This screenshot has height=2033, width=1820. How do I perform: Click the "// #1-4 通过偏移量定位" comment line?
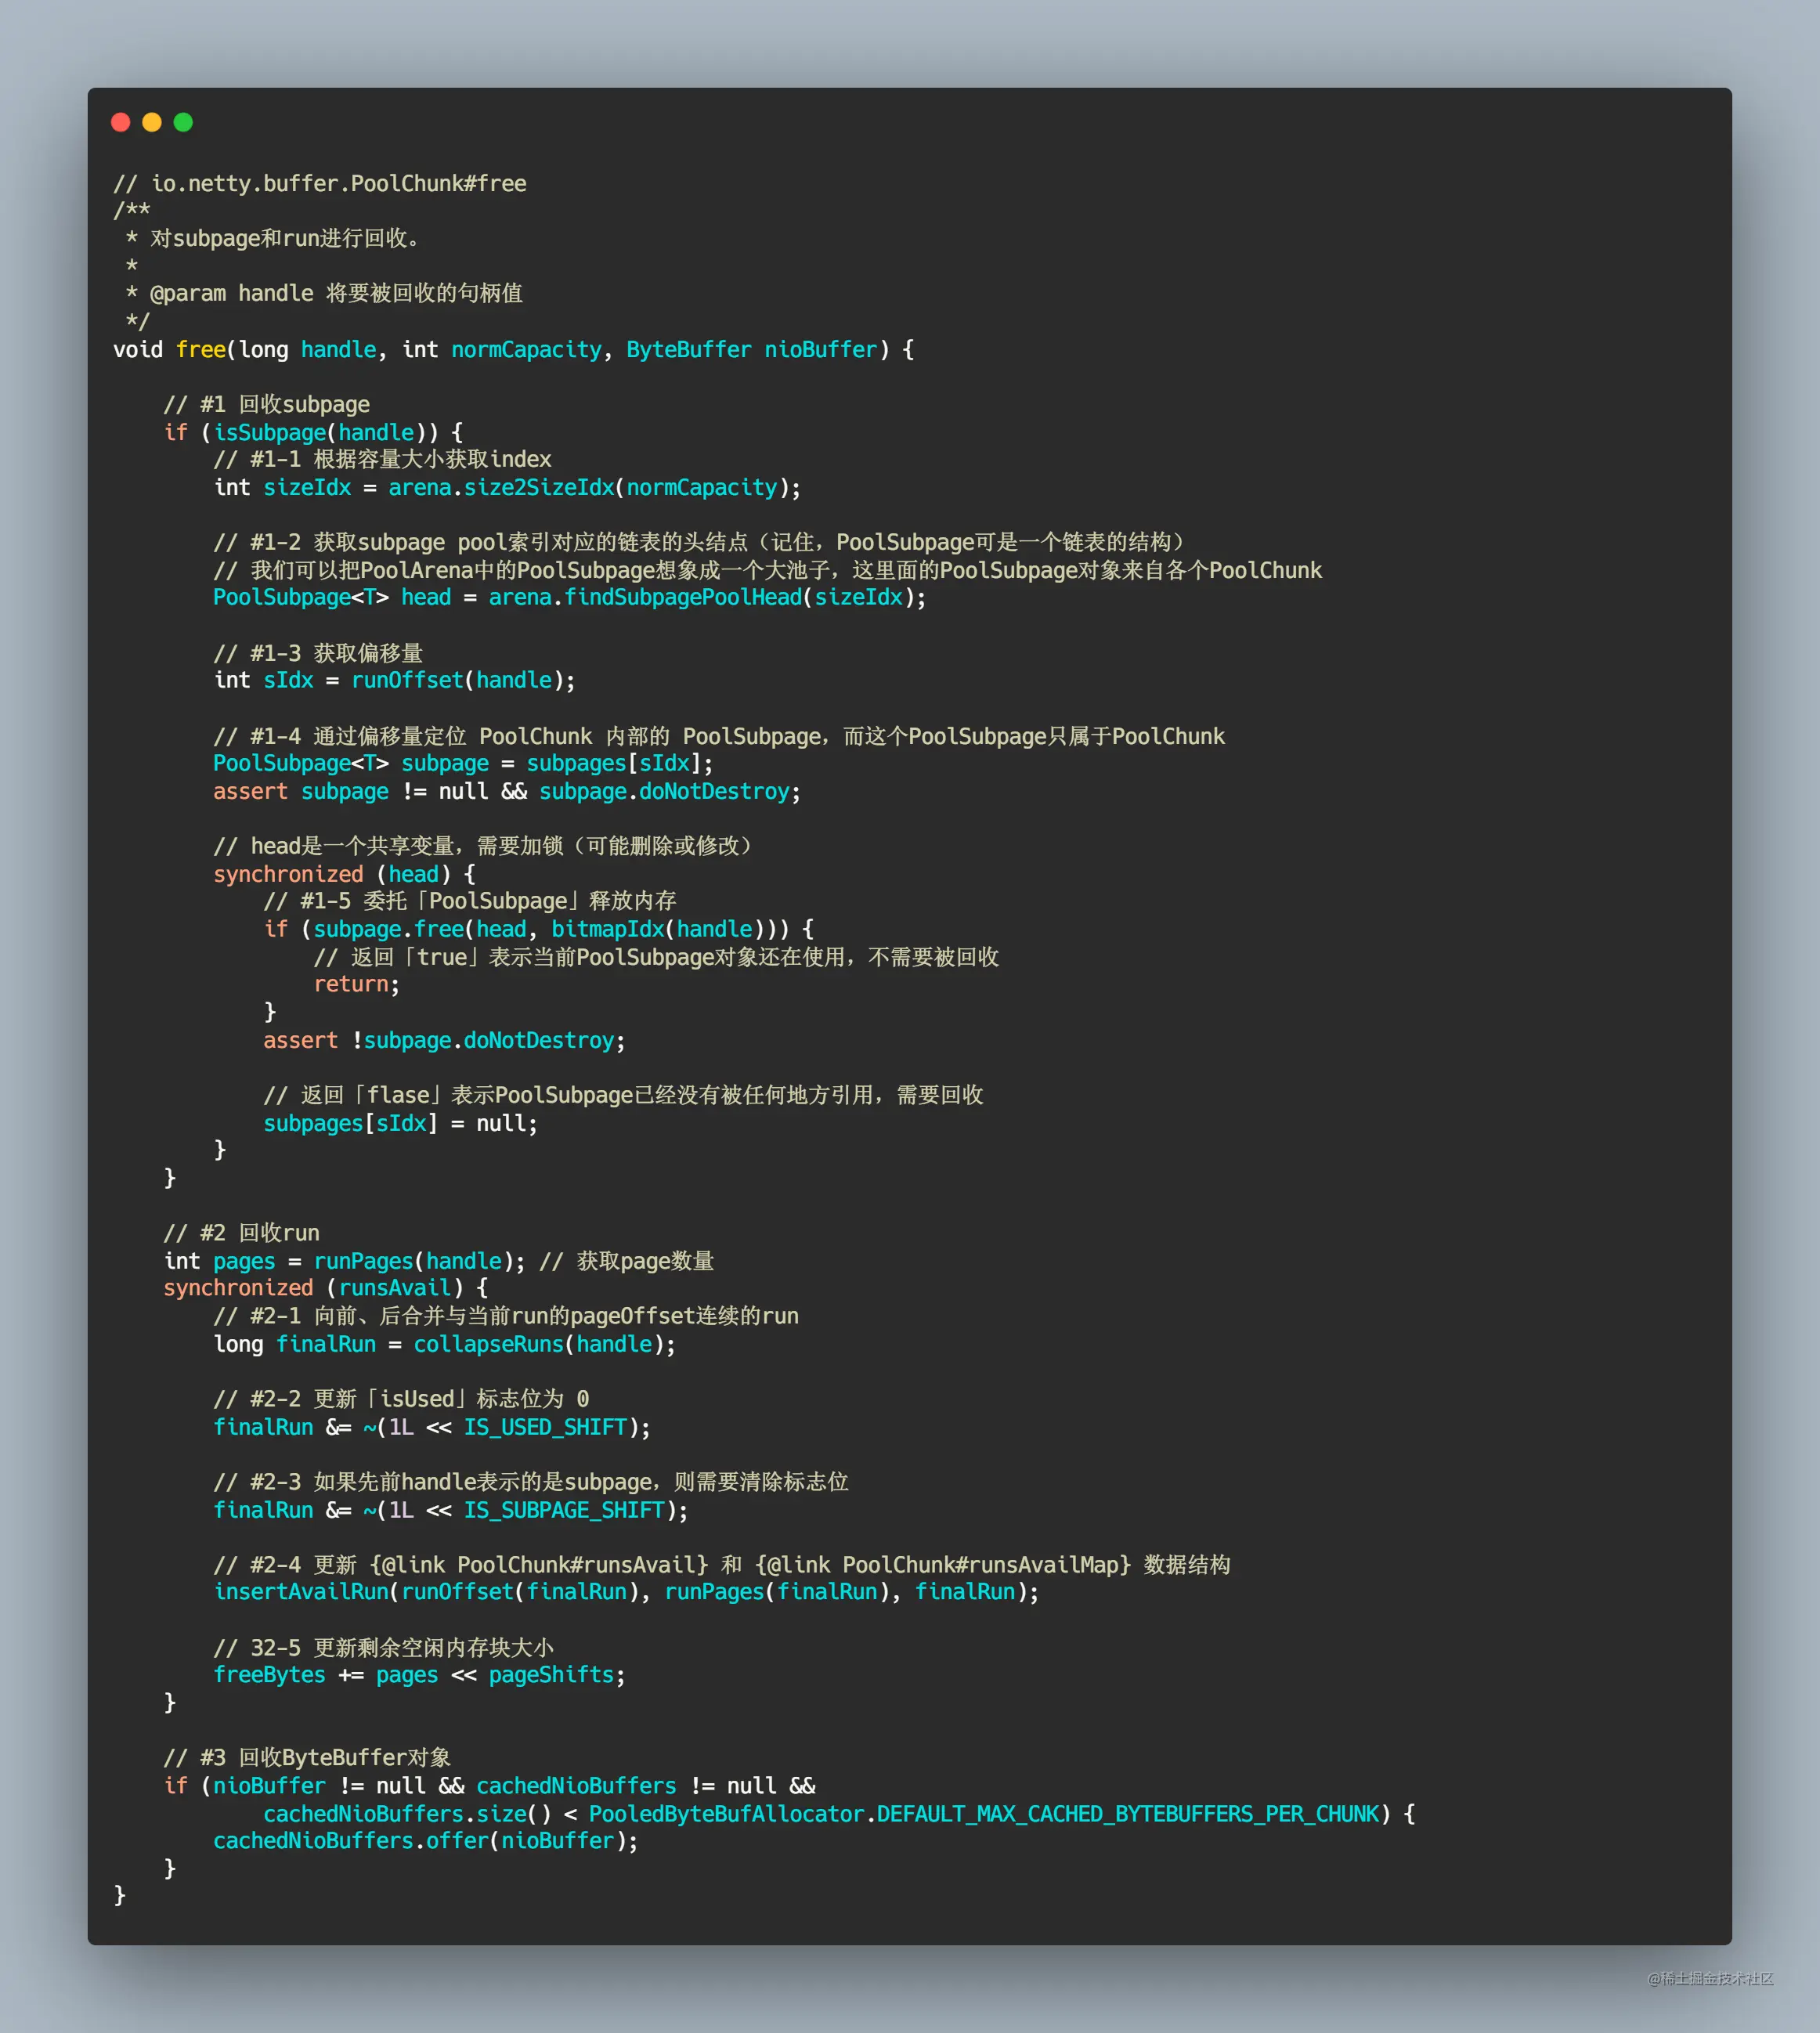pos(719,737)
